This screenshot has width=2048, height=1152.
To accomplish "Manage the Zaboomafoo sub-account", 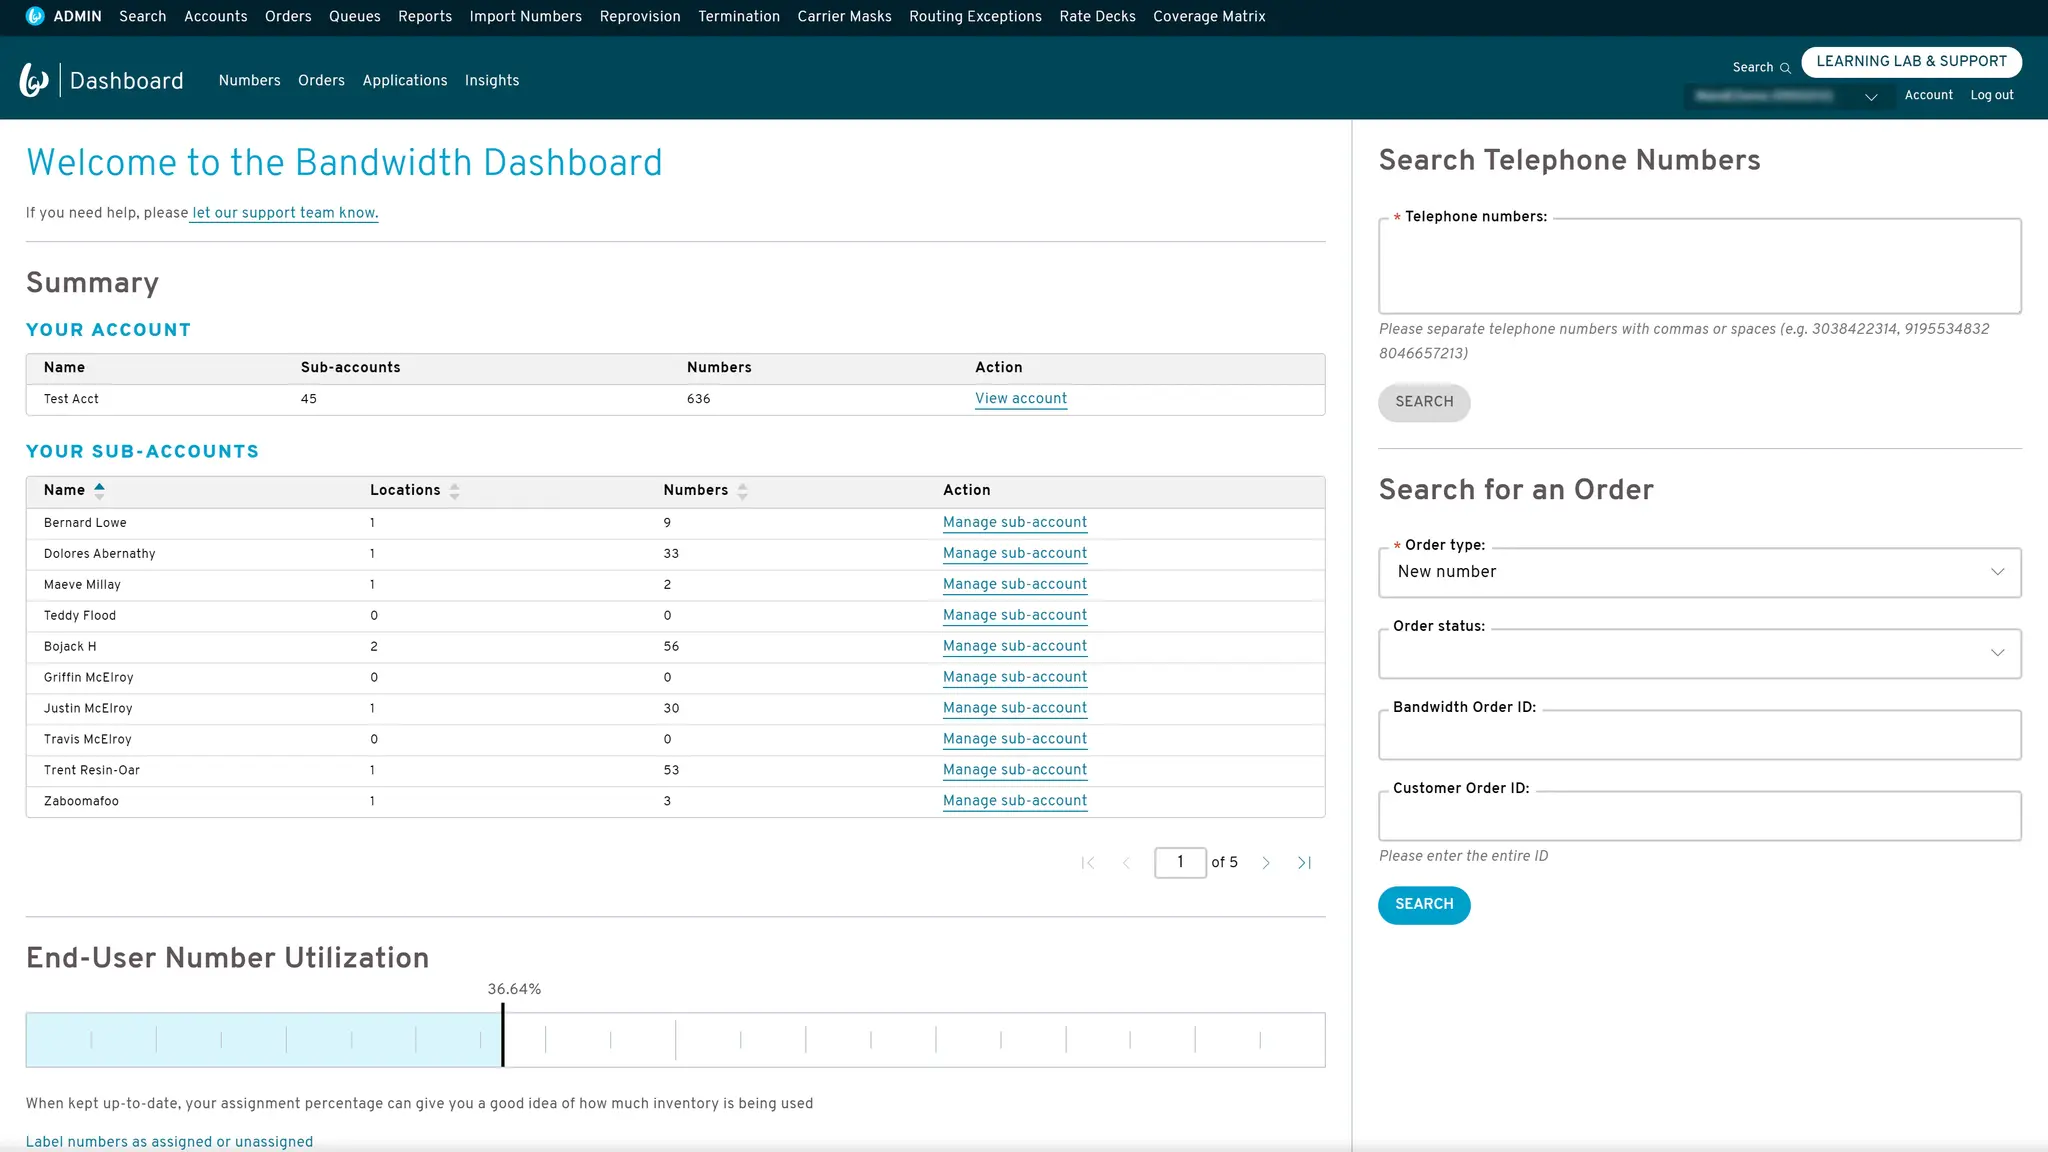I will (1015, 801).
